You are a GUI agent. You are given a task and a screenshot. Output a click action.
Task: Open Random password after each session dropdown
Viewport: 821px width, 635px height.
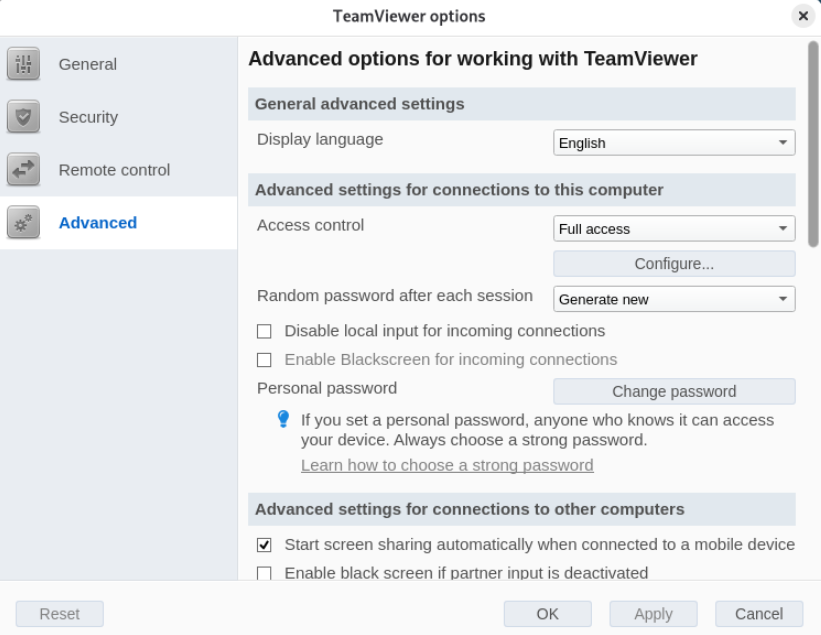pos(674,299)
